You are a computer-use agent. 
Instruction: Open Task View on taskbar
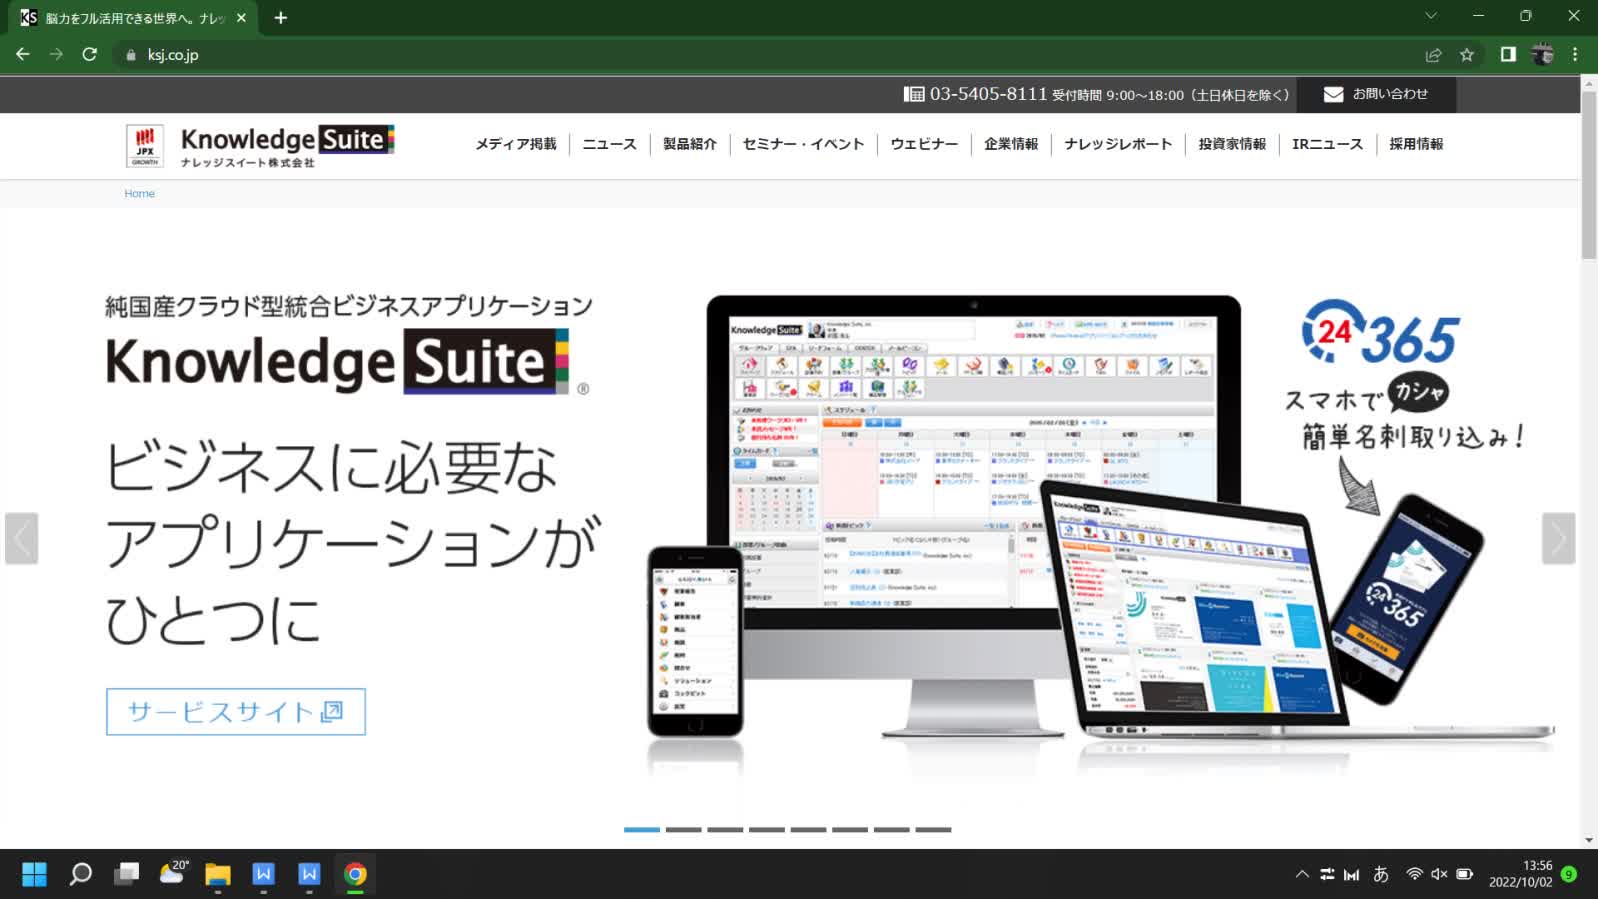tap(126, 874)
